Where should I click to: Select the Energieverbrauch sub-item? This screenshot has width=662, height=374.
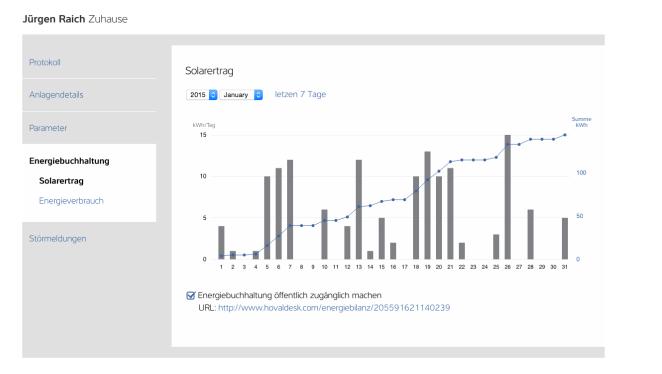[x=71, y=201]
